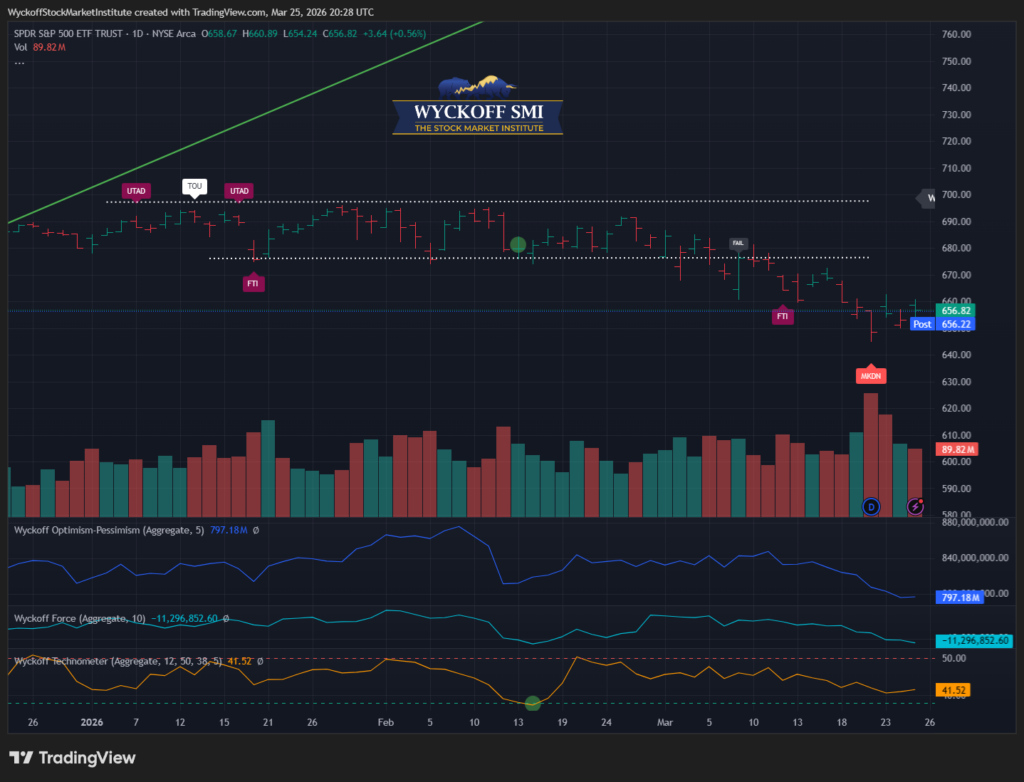Screen dimensions: 1024x782
Task: Expand the three-dot indicator legend under Vol
Action: tap(20, 62)
